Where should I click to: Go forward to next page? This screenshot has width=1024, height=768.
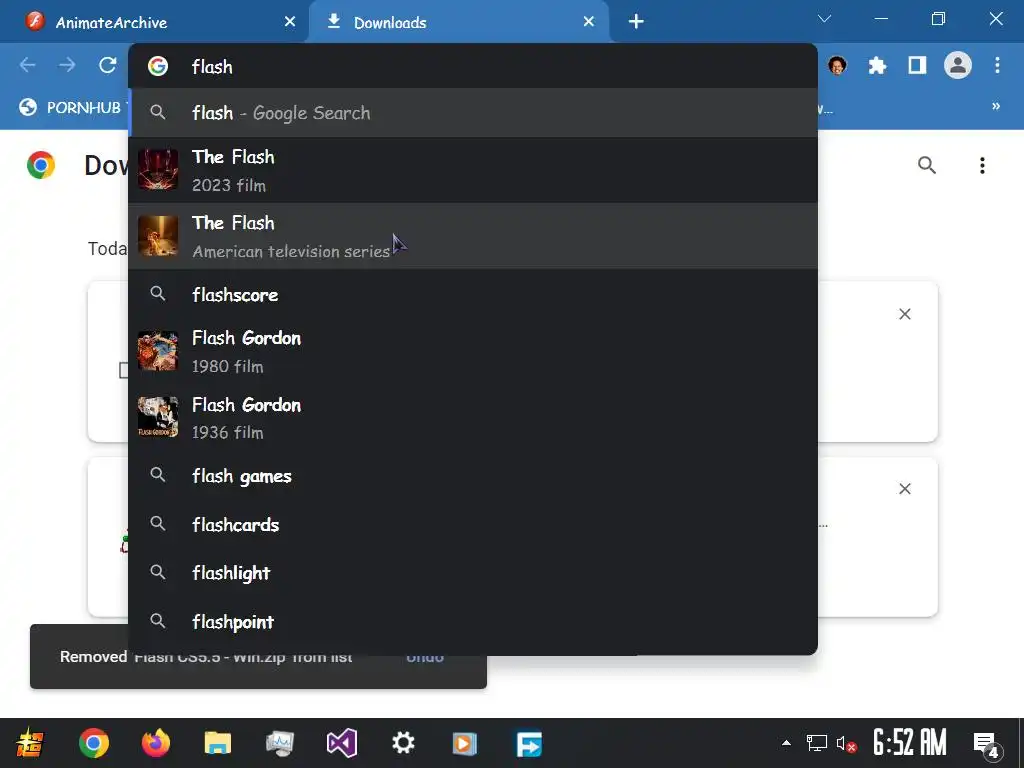pos(67,65)
